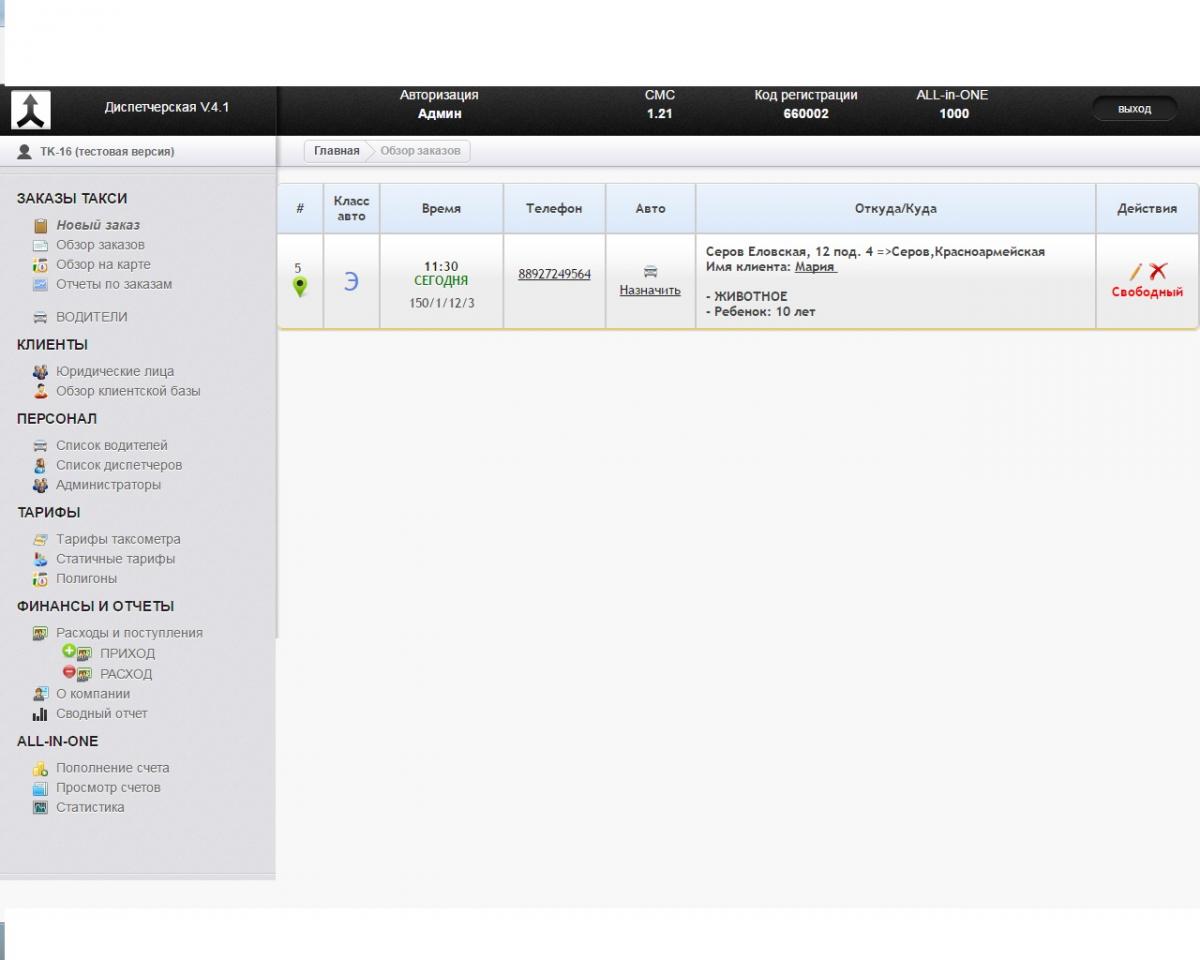Open Расходы и поступления
1200x960 pixels.
coord(129,633)
